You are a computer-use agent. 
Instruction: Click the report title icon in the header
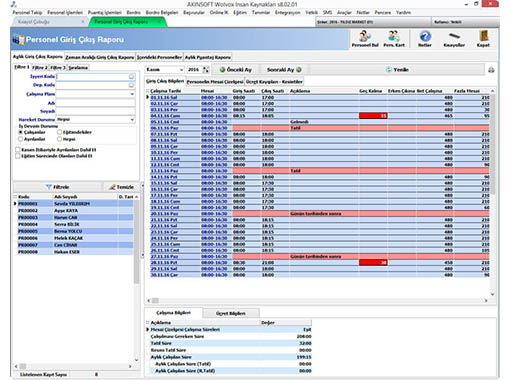(19, 40)
